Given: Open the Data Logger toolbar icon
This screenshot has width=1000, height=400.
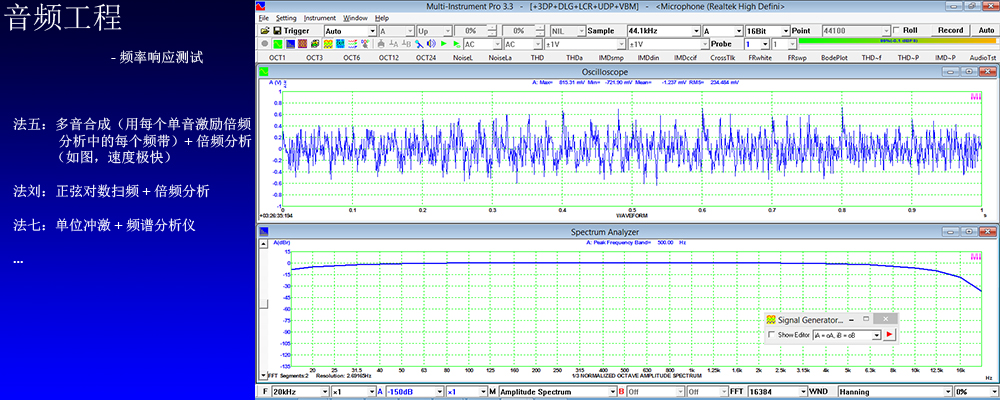Looking at the screenshot, I should (x=353, y=44).
